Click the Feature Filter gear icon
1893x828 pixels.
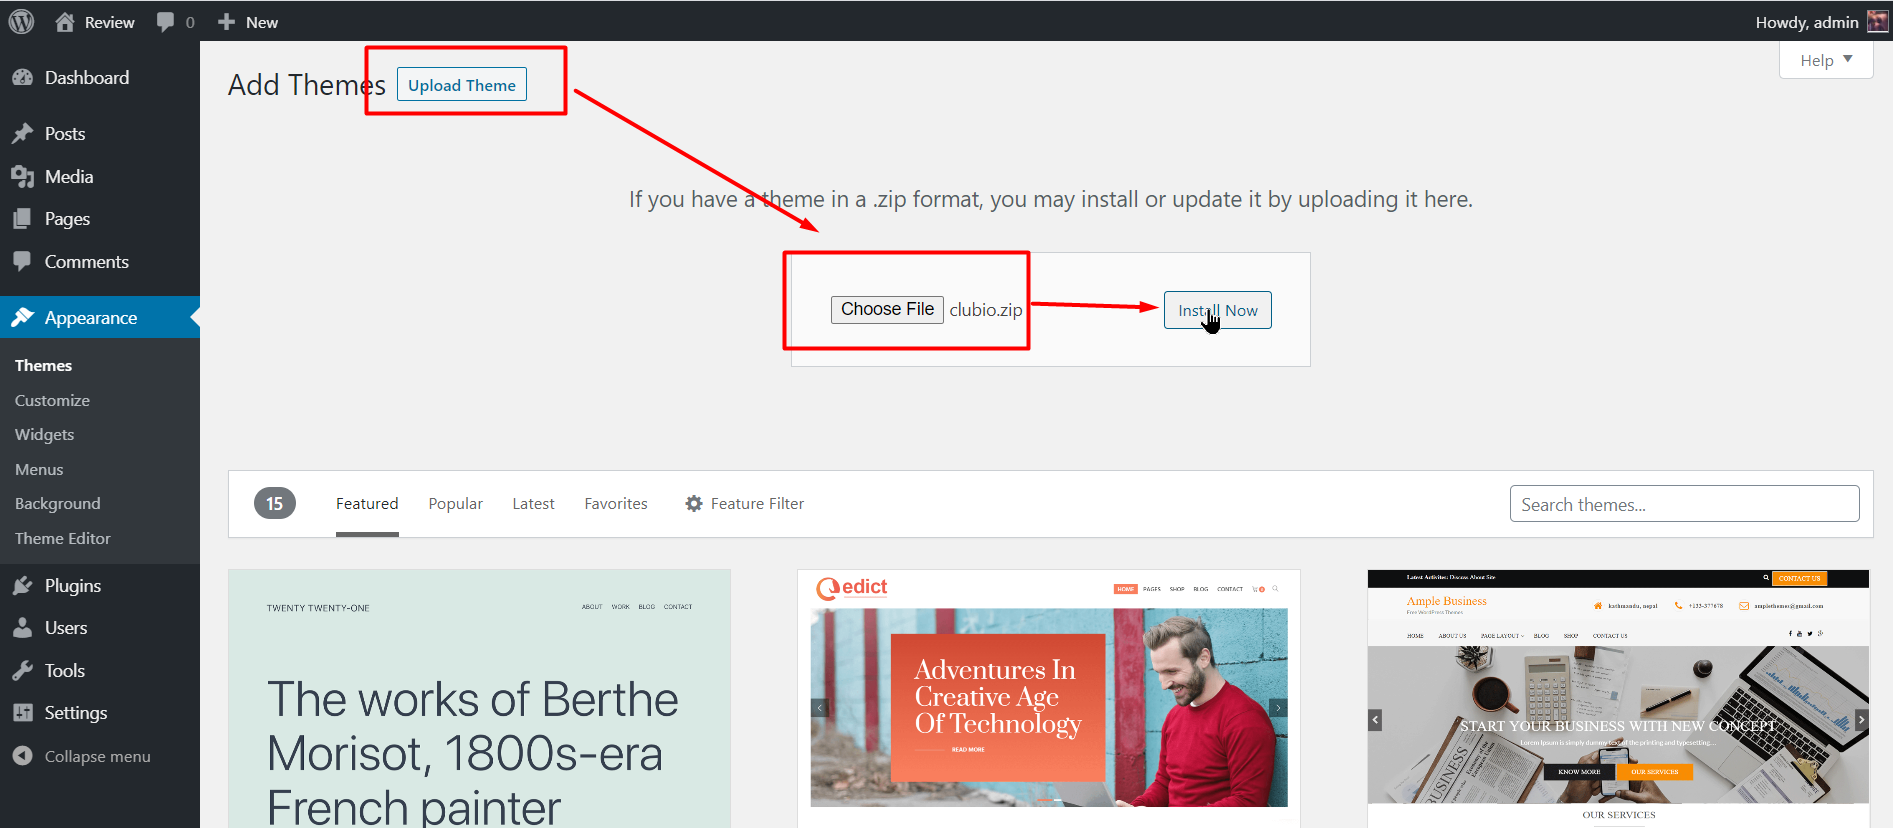click(x=694, y=504)
